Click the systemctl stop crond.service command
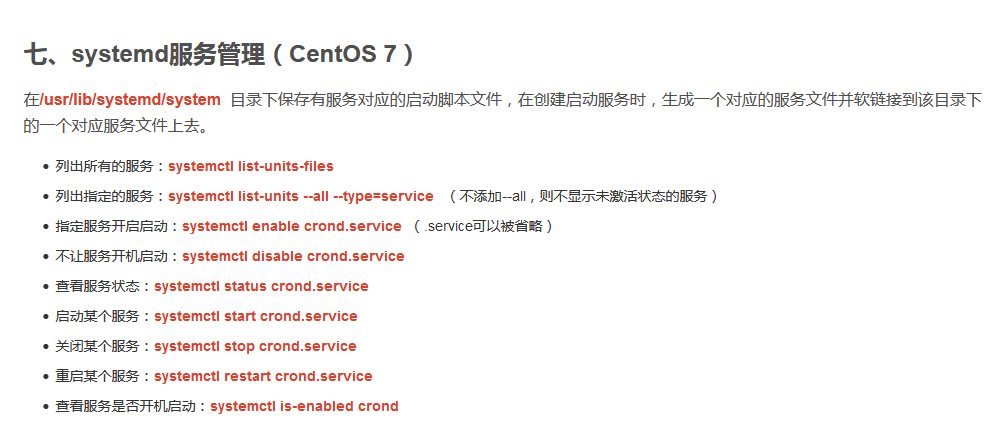The image size is (999, 447). pos(255,346)
